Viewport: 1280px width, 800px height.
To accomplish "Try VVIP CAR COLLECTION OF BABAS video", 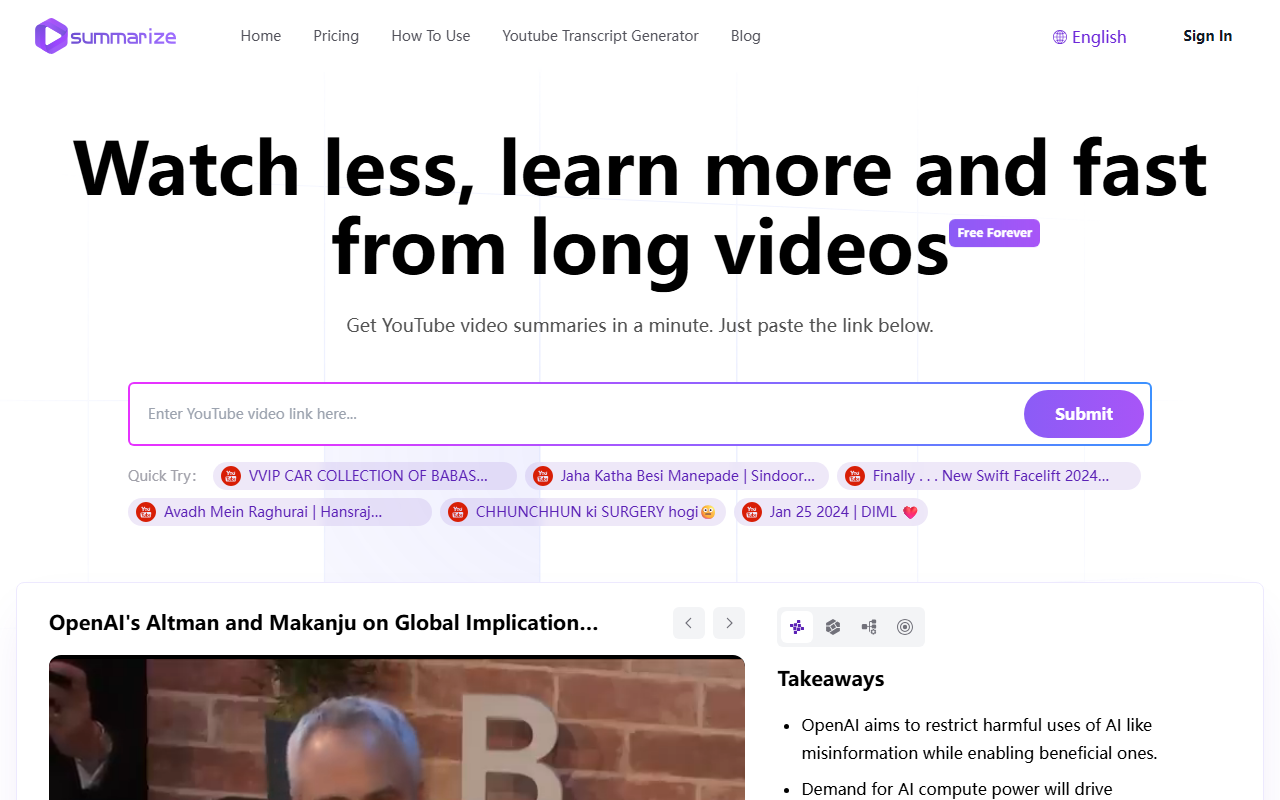I will [365, 476].
